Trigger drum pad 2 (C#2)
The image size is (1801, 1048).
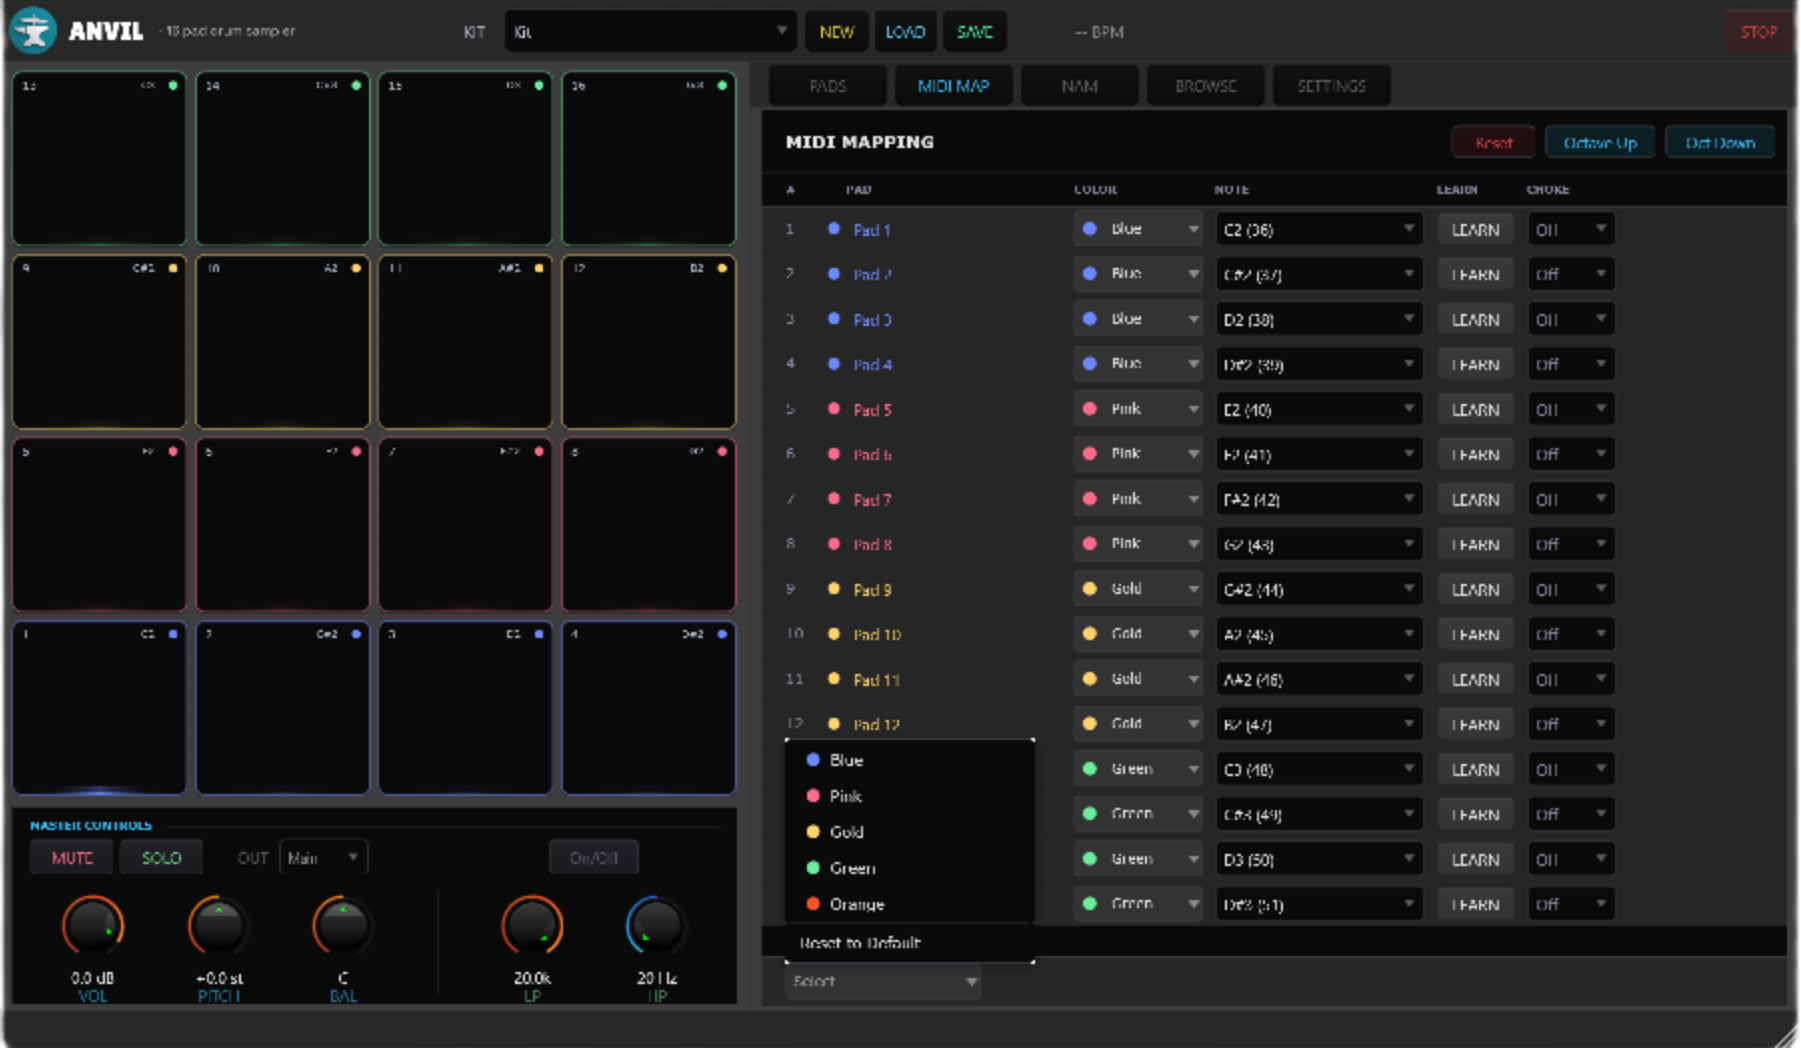pos(282,708)
